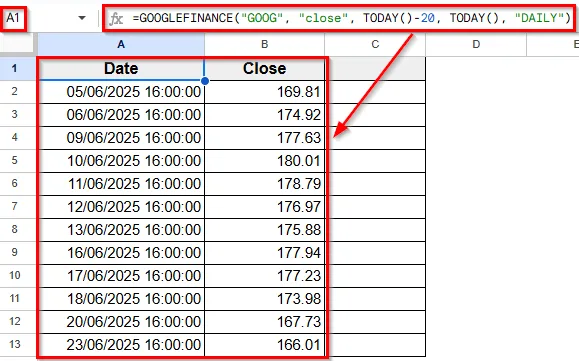Select row 4 header

coord(14,137)
